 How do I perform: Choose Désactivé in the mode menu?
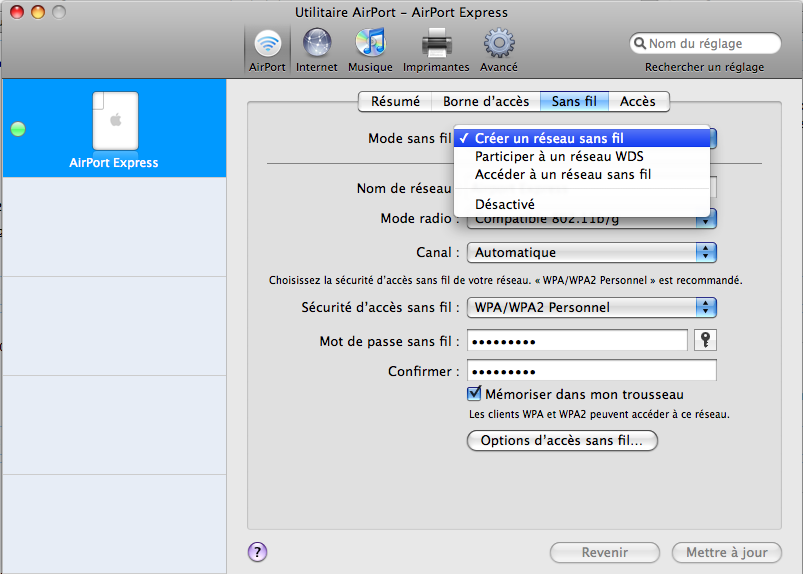point(582,204)
